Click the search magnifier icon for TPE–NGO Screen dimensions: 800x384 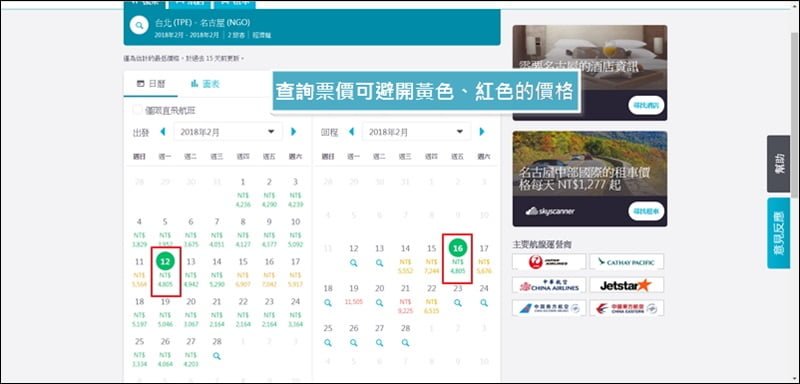click(139, 24)
